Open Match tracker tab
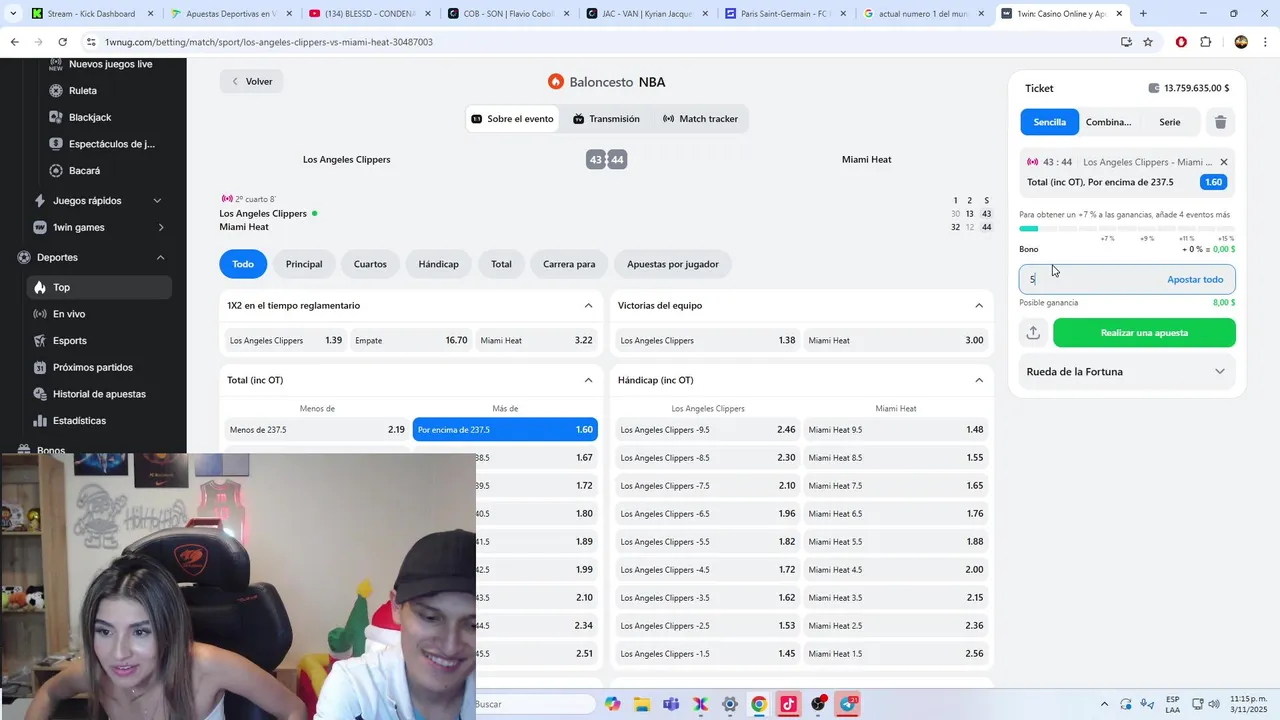The image size is (1280, 720). tap(700, 119)
